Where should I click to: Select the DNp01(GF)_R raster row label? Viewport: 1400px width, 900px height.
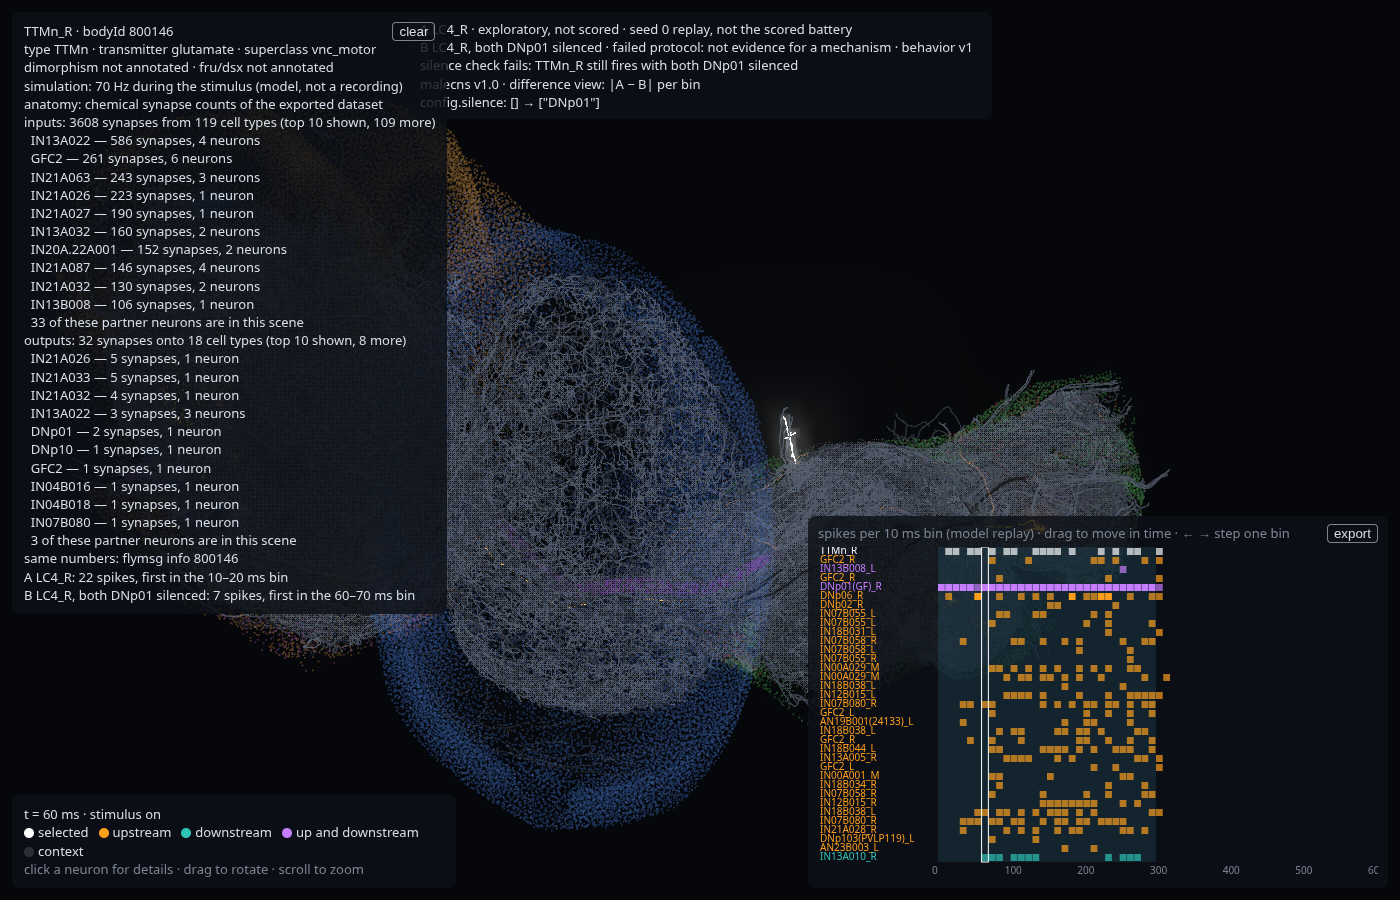point(851,587)
